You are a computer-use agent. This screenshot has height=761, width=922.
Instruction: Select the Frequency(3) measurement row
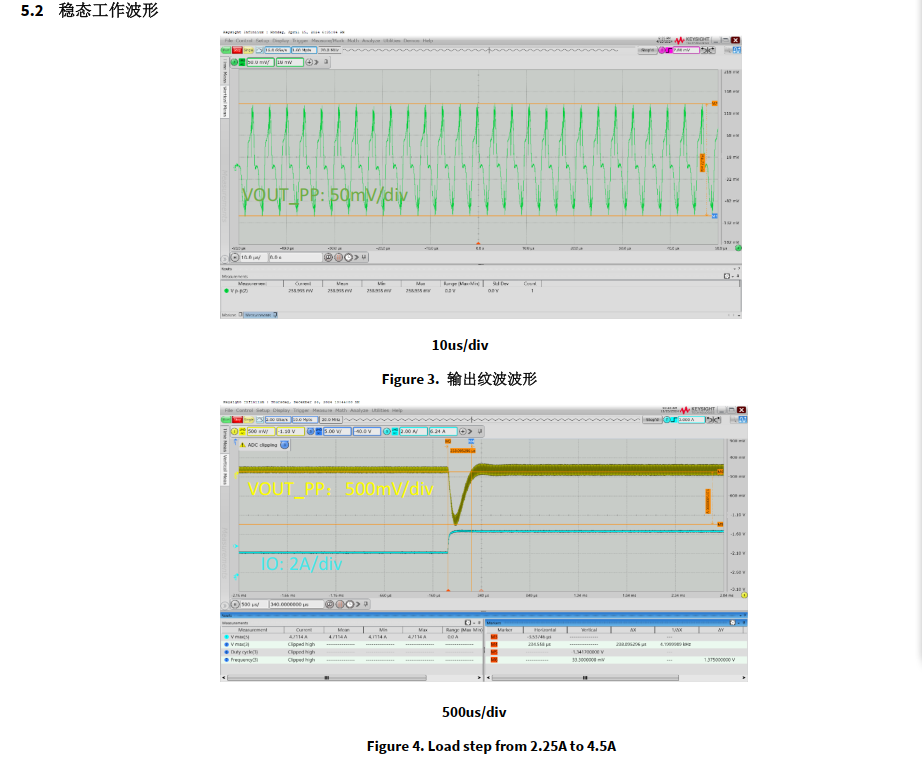[352, 660]
